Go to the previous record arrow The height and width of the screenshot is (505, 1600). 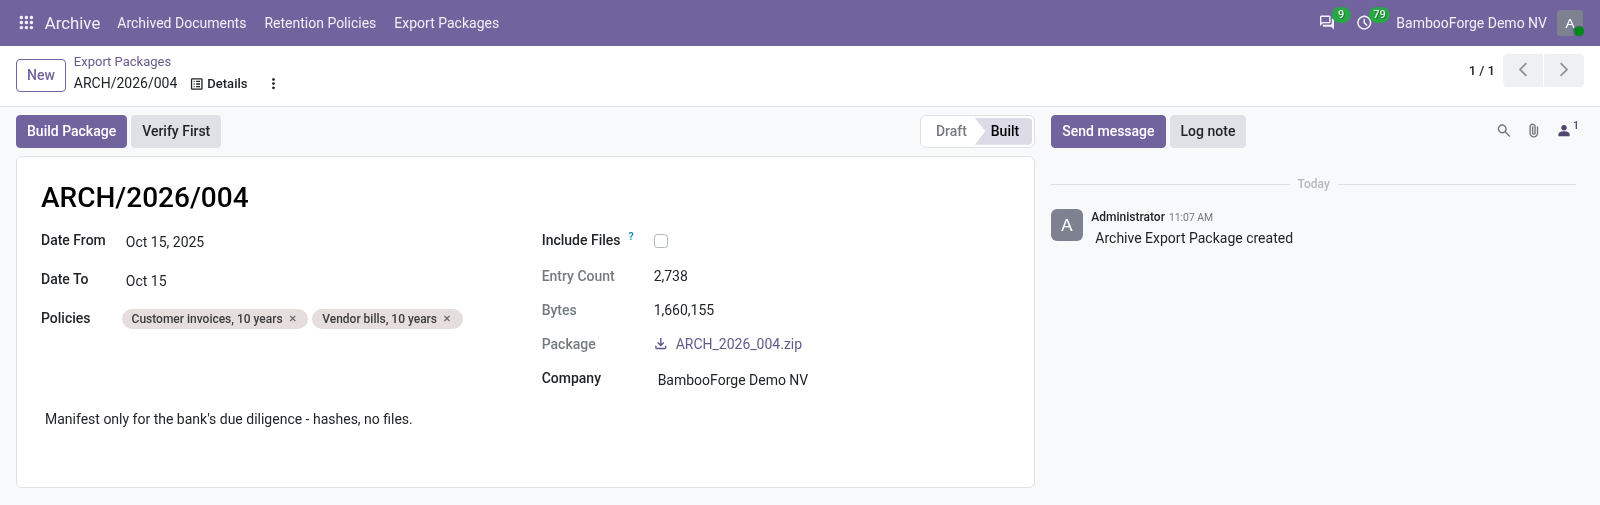tap(1523, 70)
